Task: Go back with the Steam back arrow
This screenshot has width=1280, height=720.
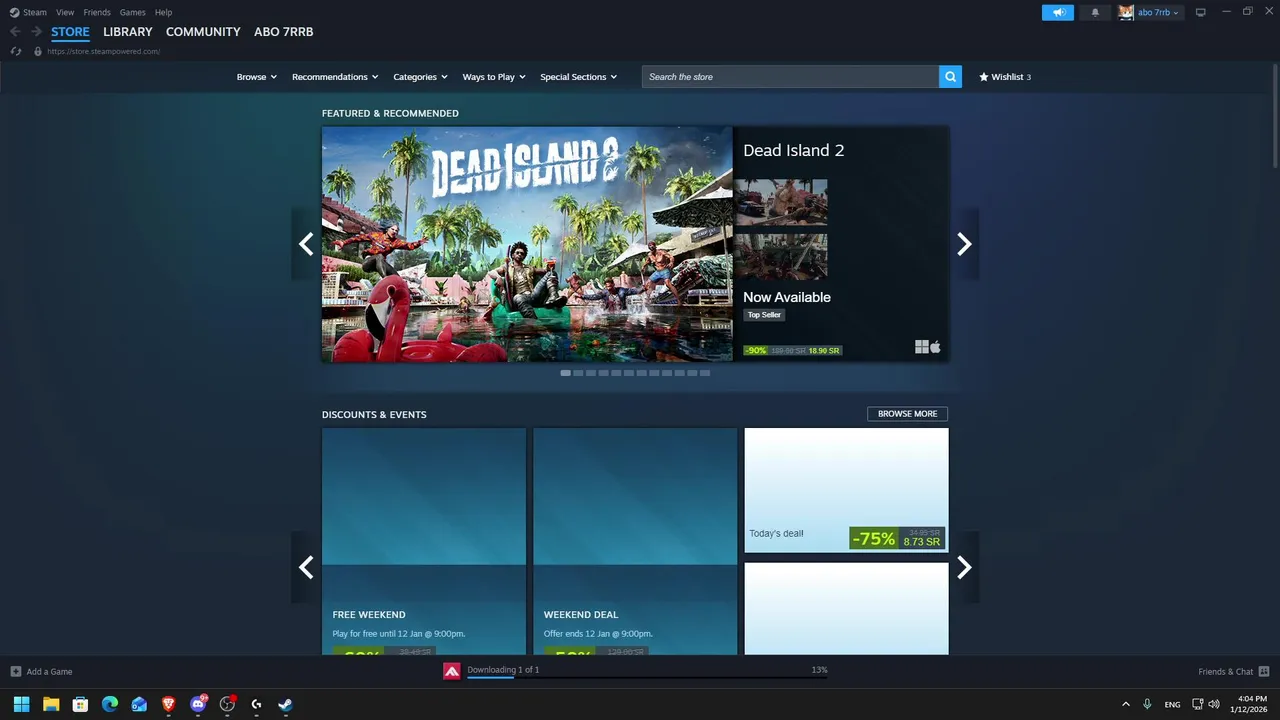Action: point(15,32)
